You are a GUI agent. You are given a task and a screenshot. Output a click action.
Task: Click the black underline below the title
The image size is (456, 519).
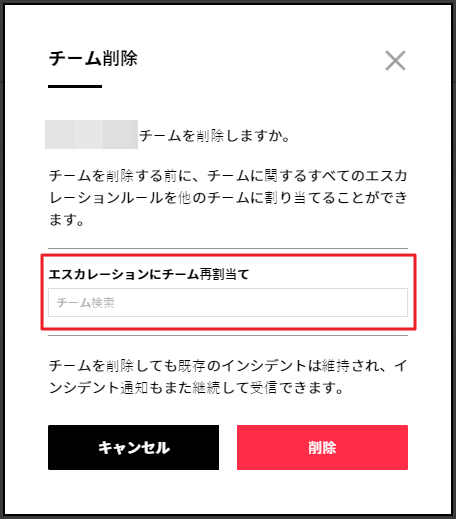tap(75, 86)
